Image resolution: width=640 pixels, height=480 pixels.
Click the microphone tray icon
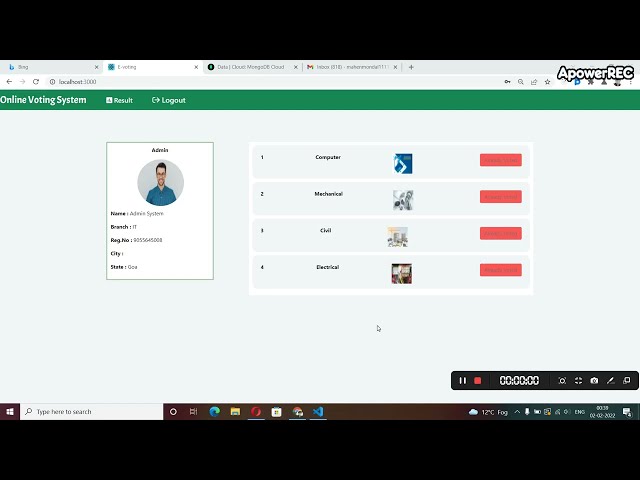(527, 412)
